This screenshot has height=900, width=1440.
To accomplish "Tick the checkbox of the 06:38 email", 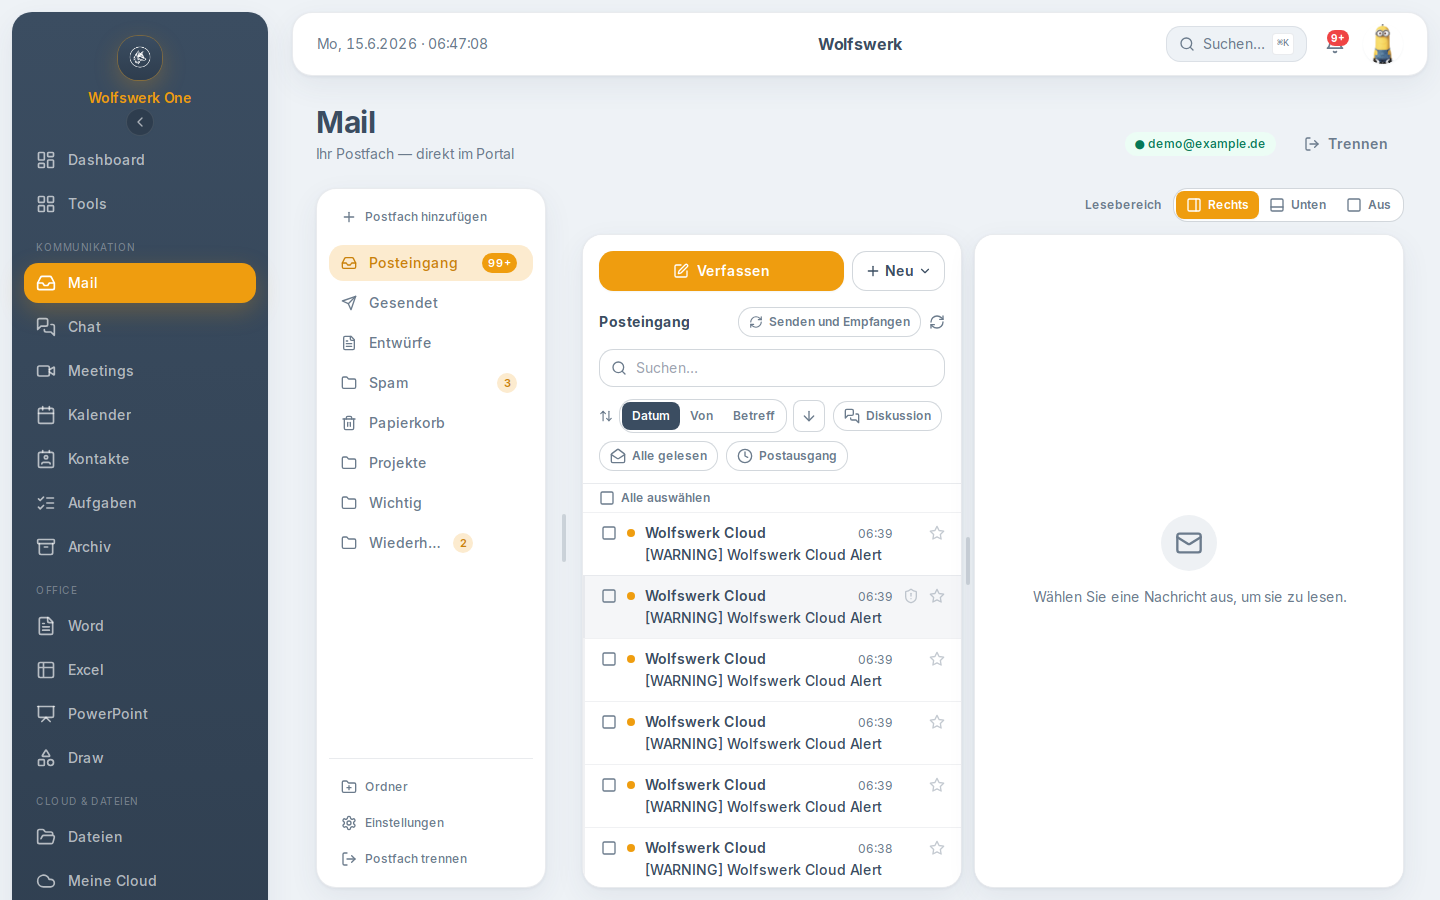I will [x=609, y=848].
